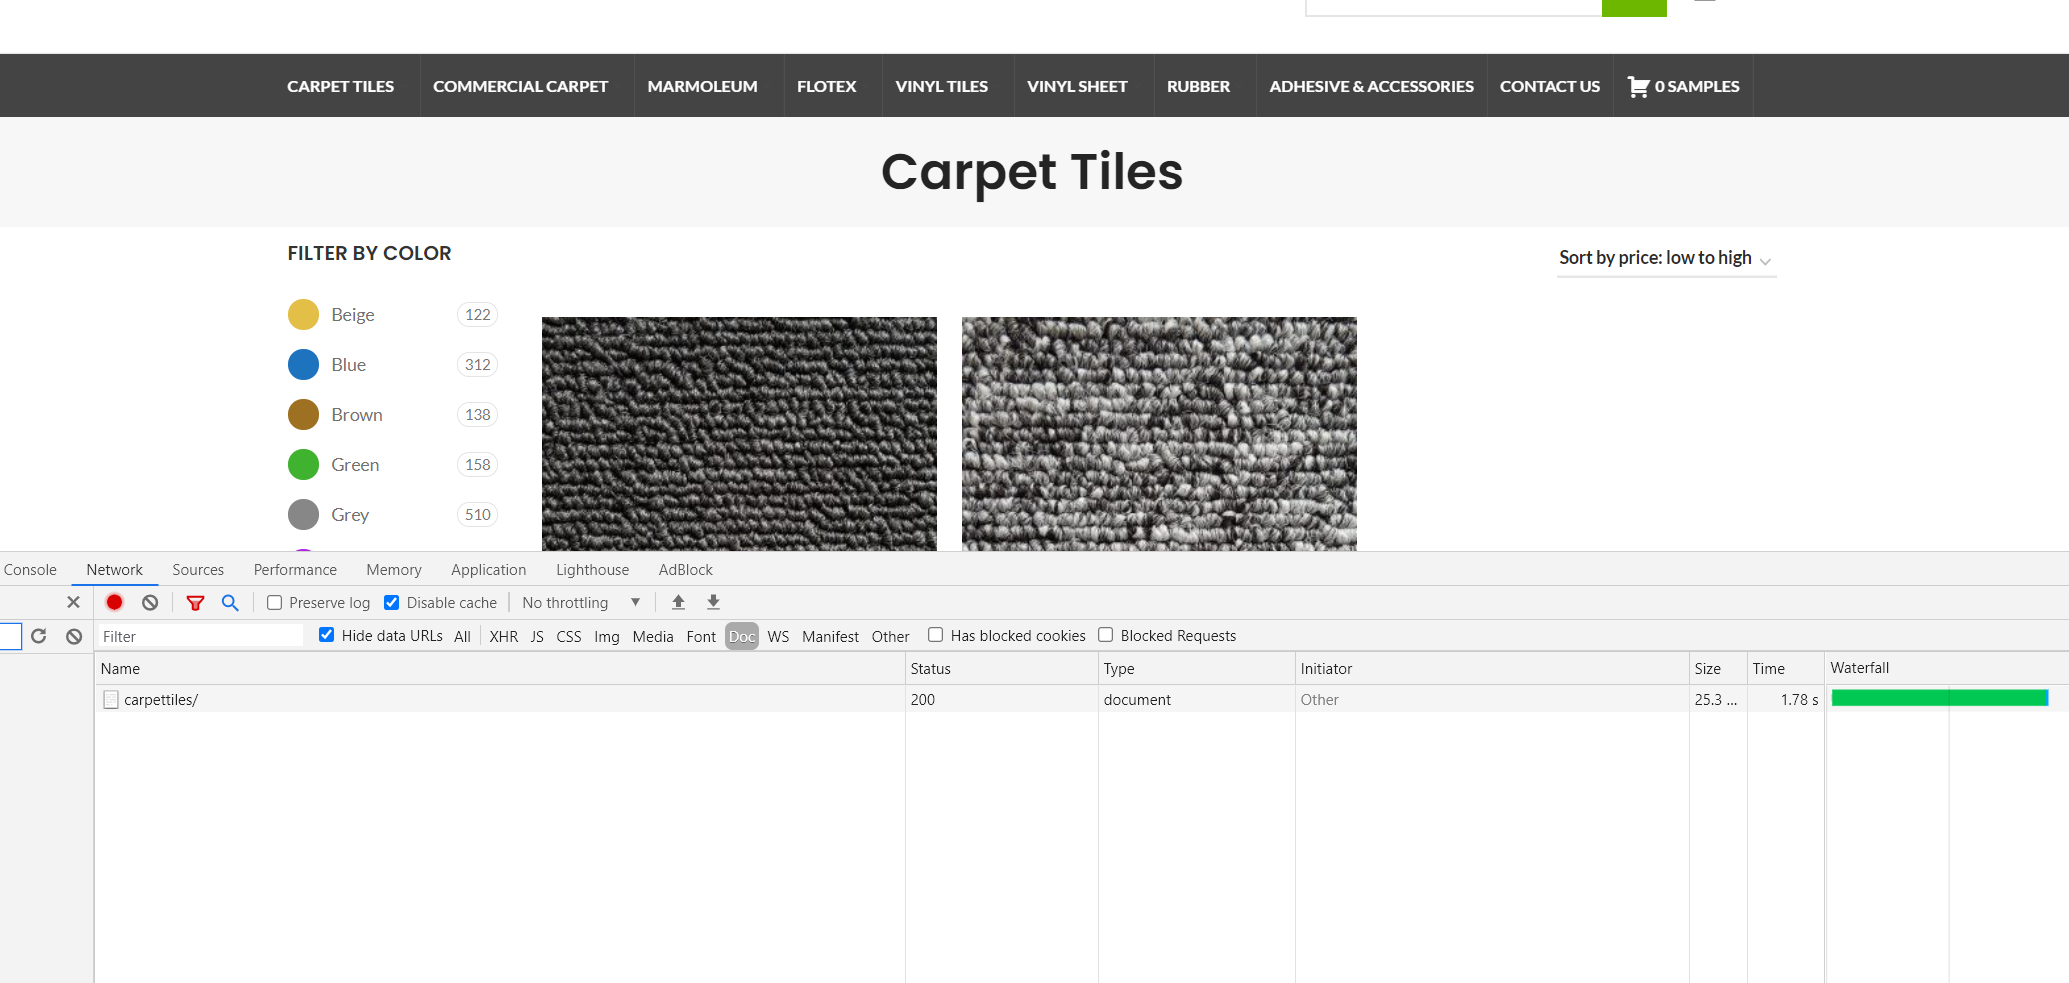This screenshot has width=2069, height=983.
Task: Import HAR file upload arrow icon
Action: point(678,602)
